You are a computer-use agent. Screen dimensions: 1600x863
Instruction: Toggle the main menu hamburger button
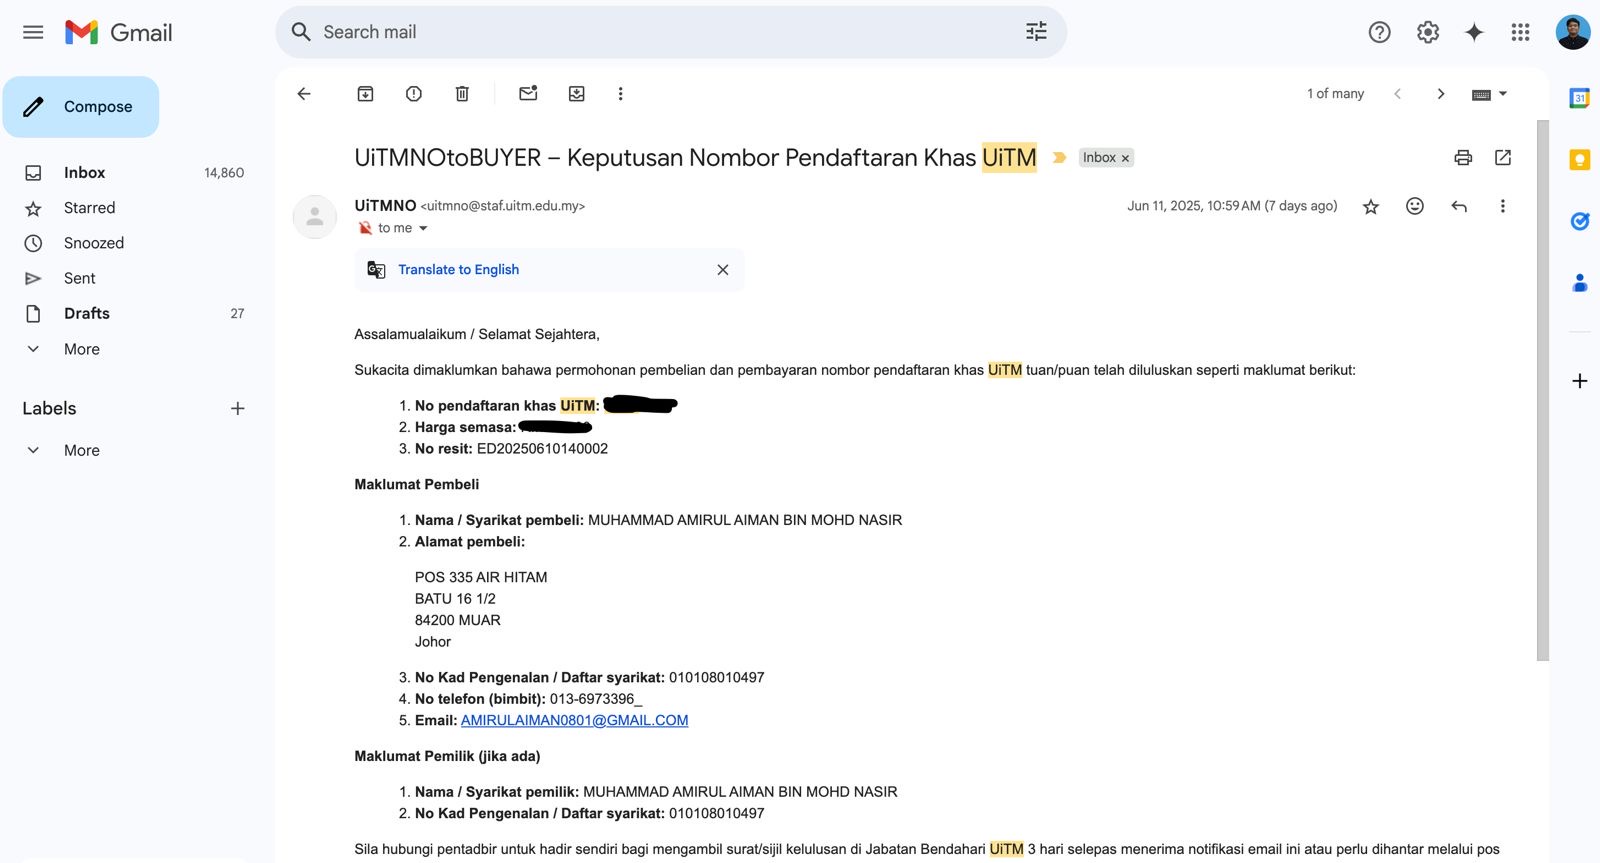click(33, 32)
